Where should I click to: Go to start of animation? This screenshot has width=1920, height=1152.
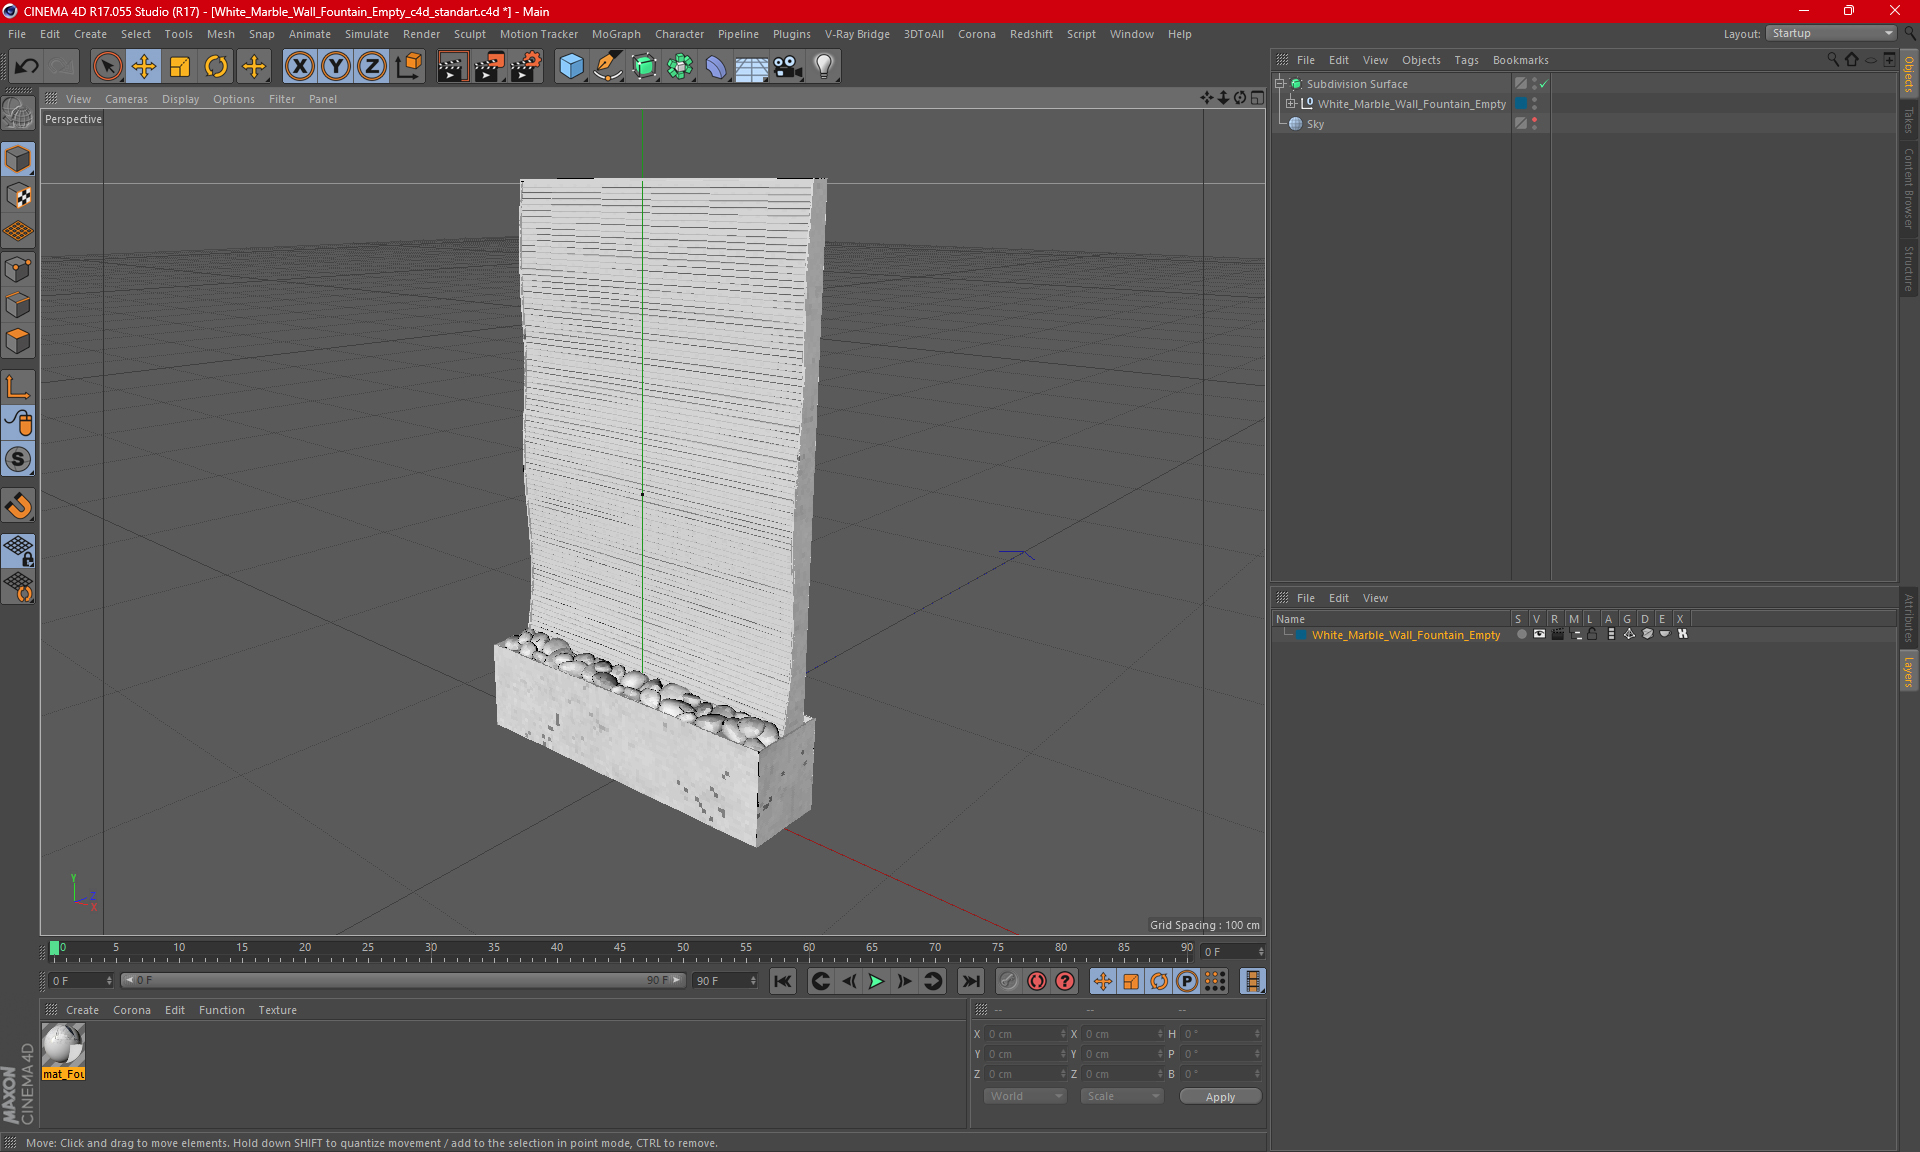(x=783, y=981)
